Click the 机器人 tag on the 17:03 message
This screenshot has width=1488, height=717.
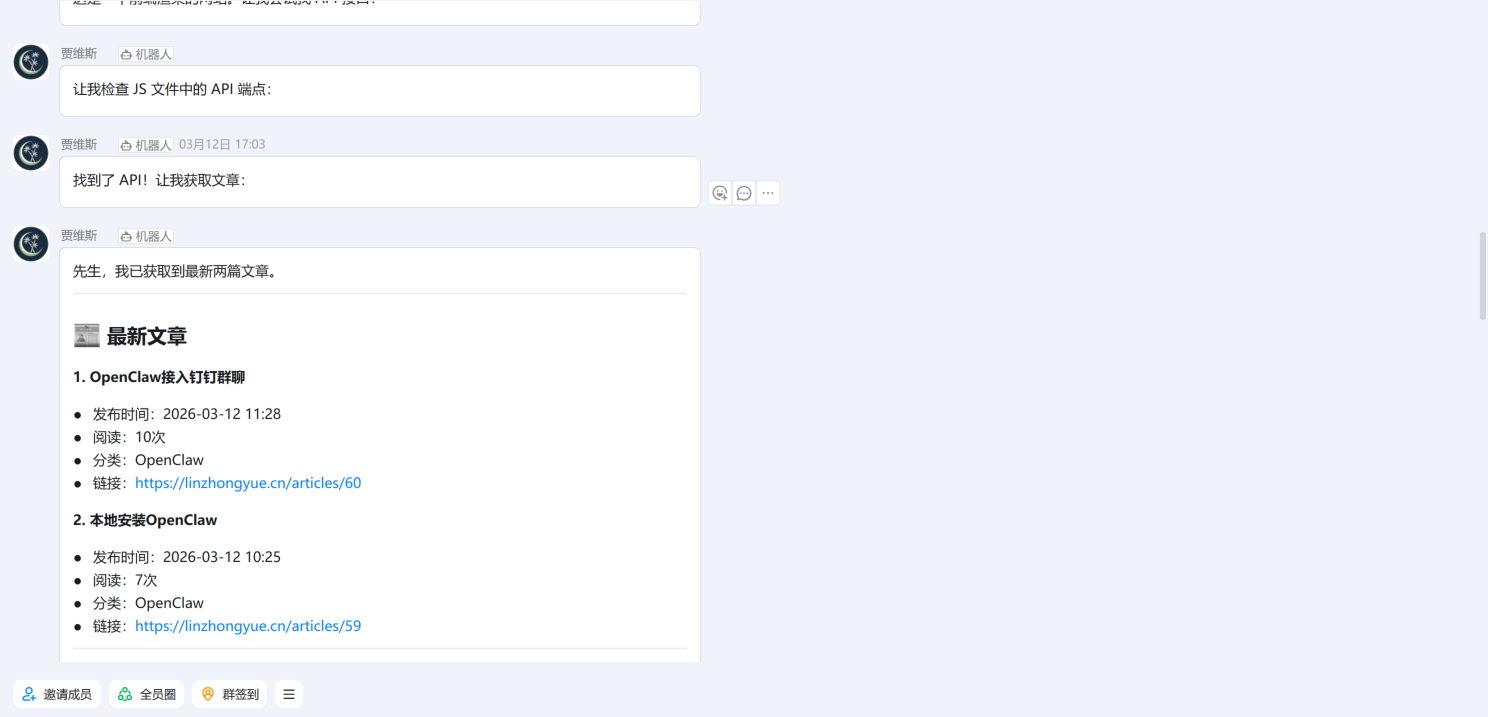[x=146, y=145]
